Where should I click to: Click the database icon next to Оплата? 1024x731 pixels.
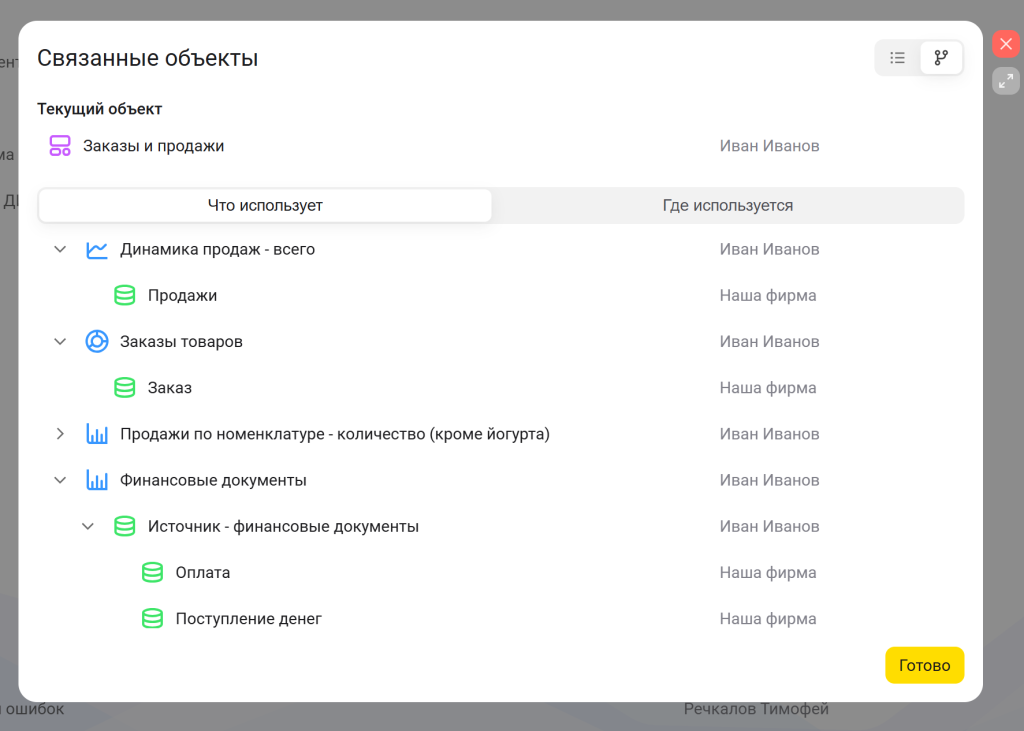(152, 573)
